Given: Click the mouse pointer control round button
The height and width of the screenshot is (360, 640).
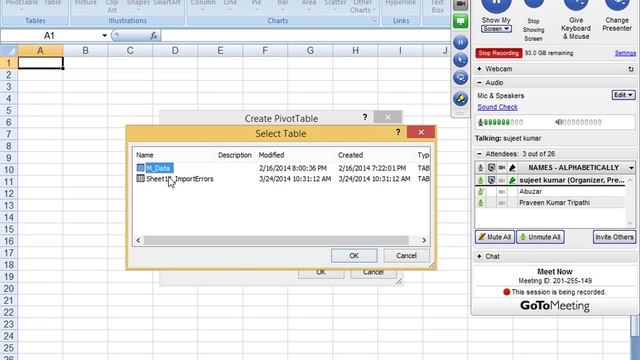Looking at the screenshot, I should click(x=460, y=60).
